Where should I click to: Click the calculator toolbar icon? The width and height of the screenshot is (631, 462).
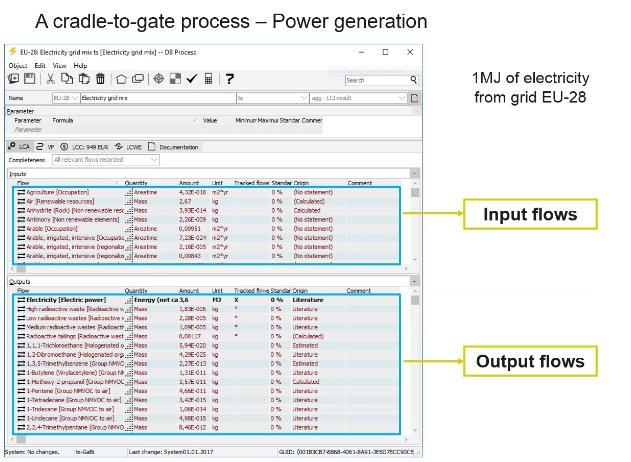(x=208, y=78)
